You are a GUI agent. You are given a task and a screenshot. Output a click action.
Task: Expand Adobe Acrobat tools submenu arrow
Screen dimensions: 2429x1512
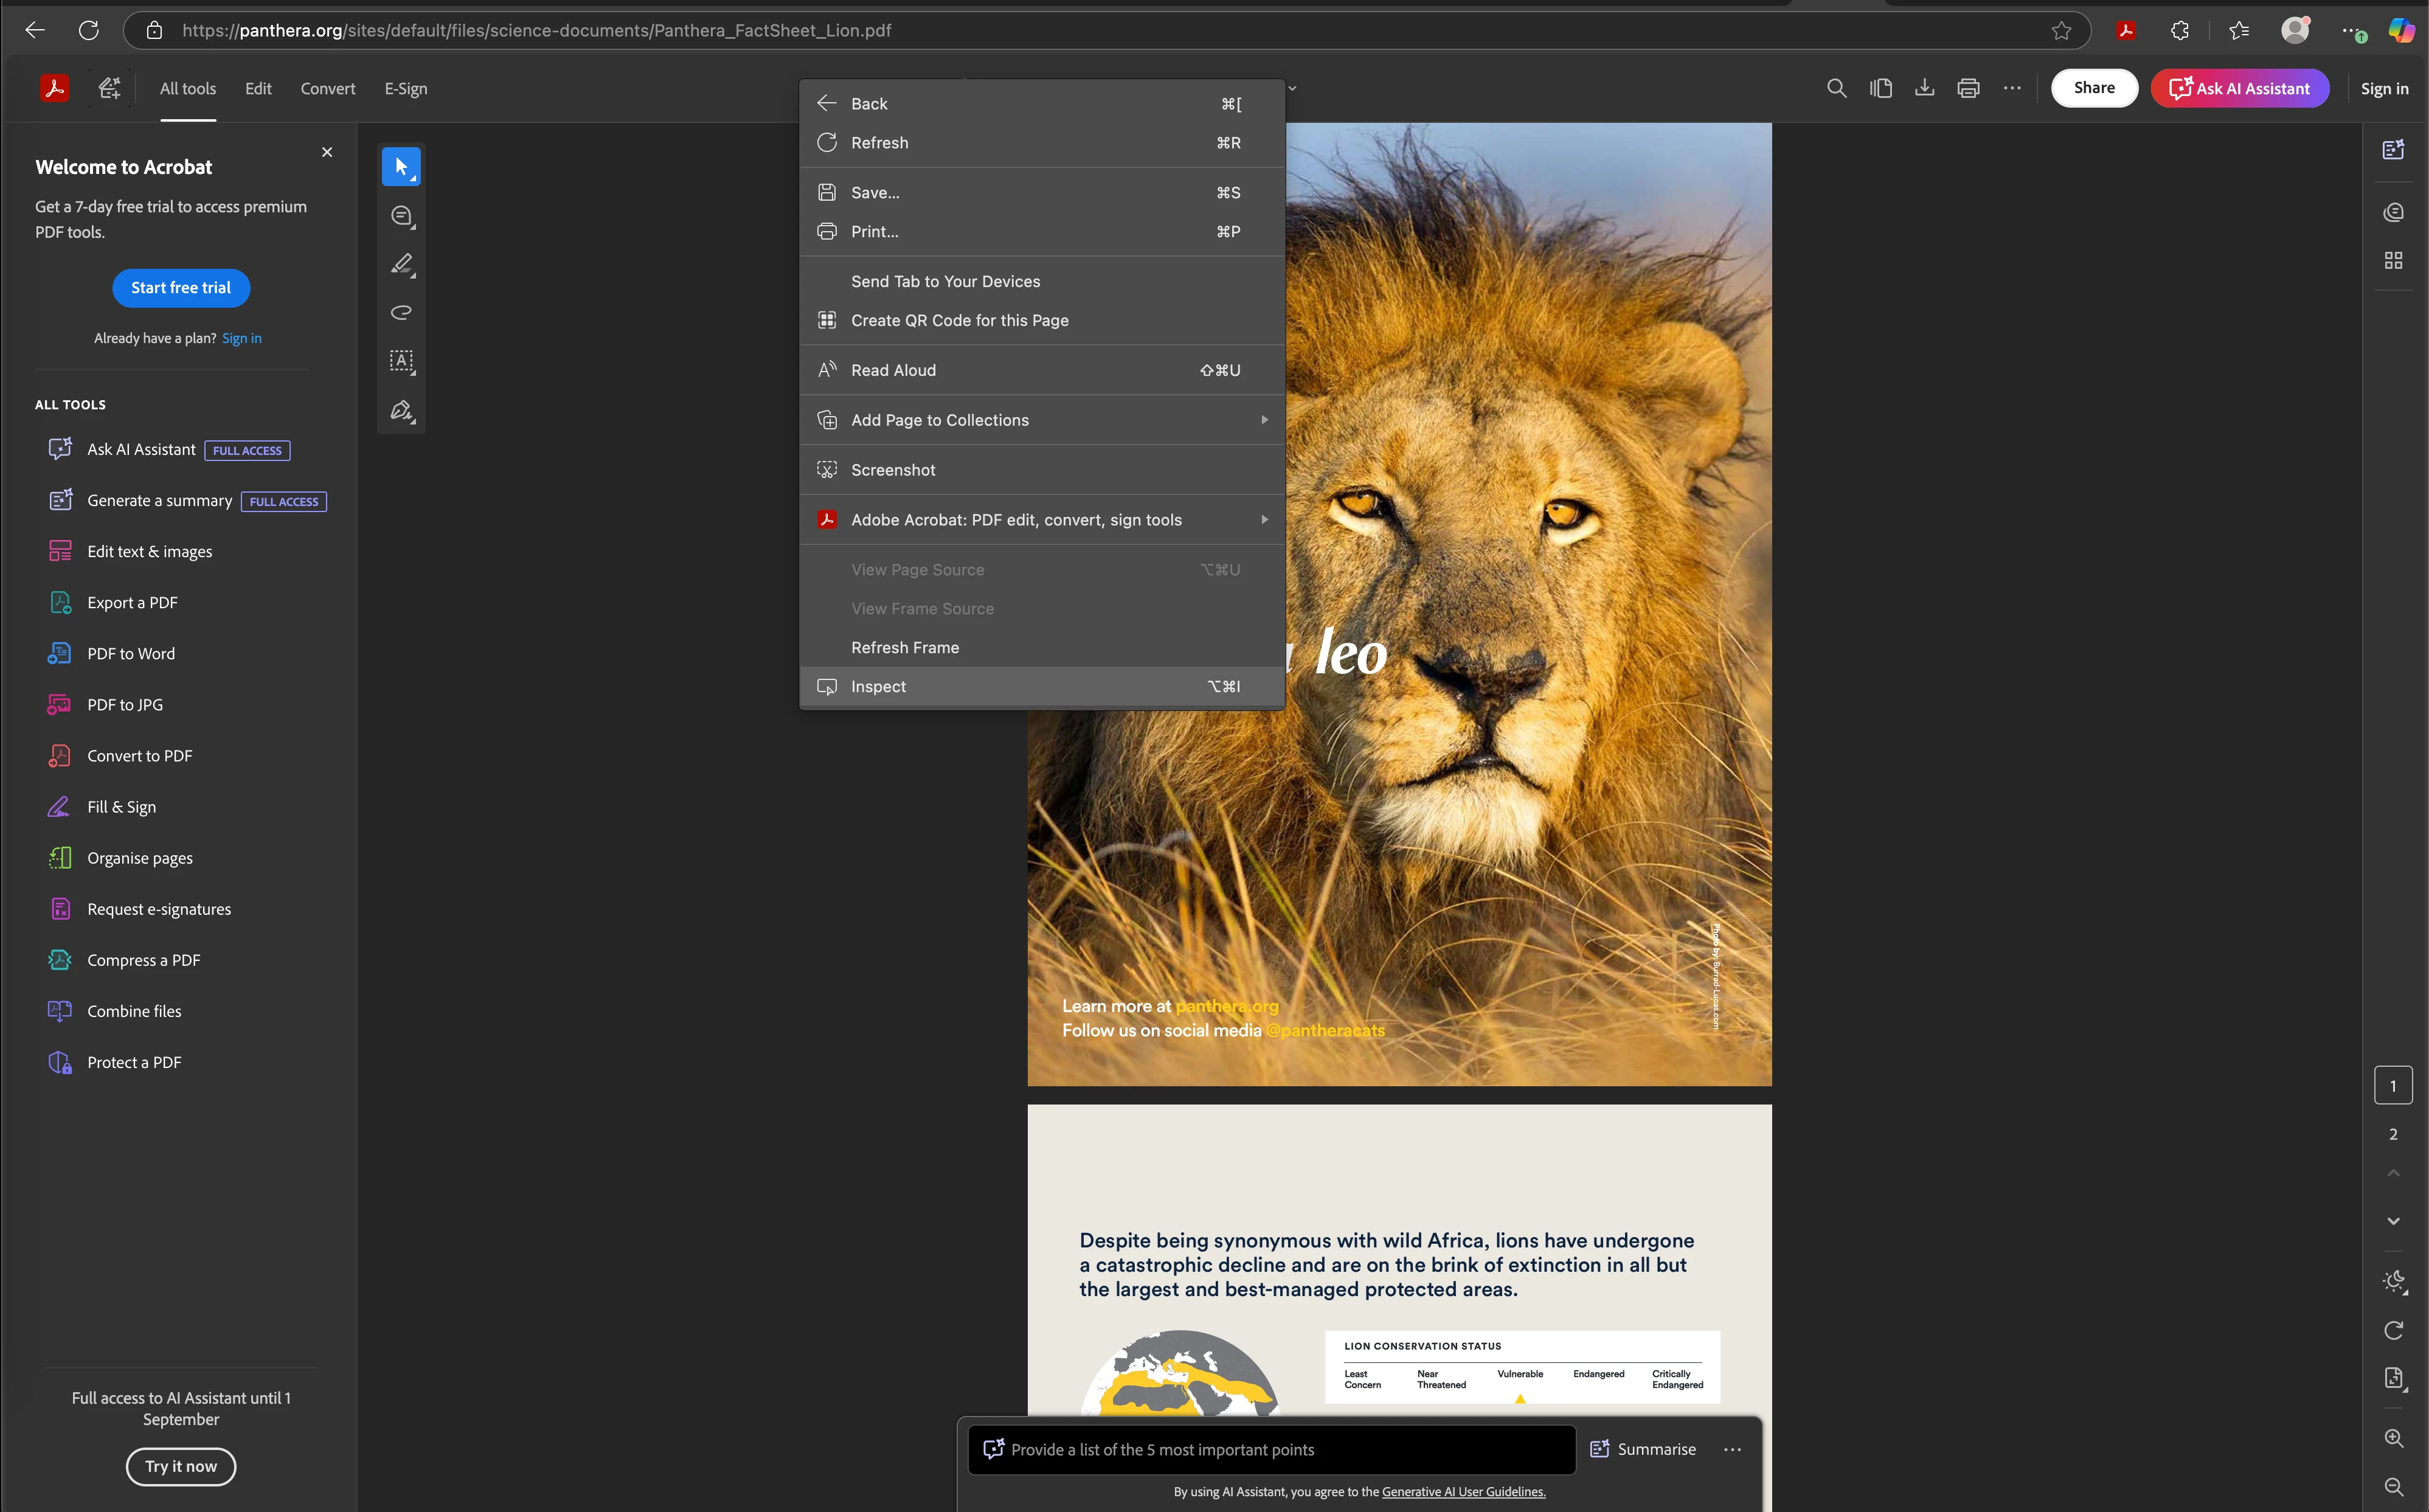point(1264,519)
